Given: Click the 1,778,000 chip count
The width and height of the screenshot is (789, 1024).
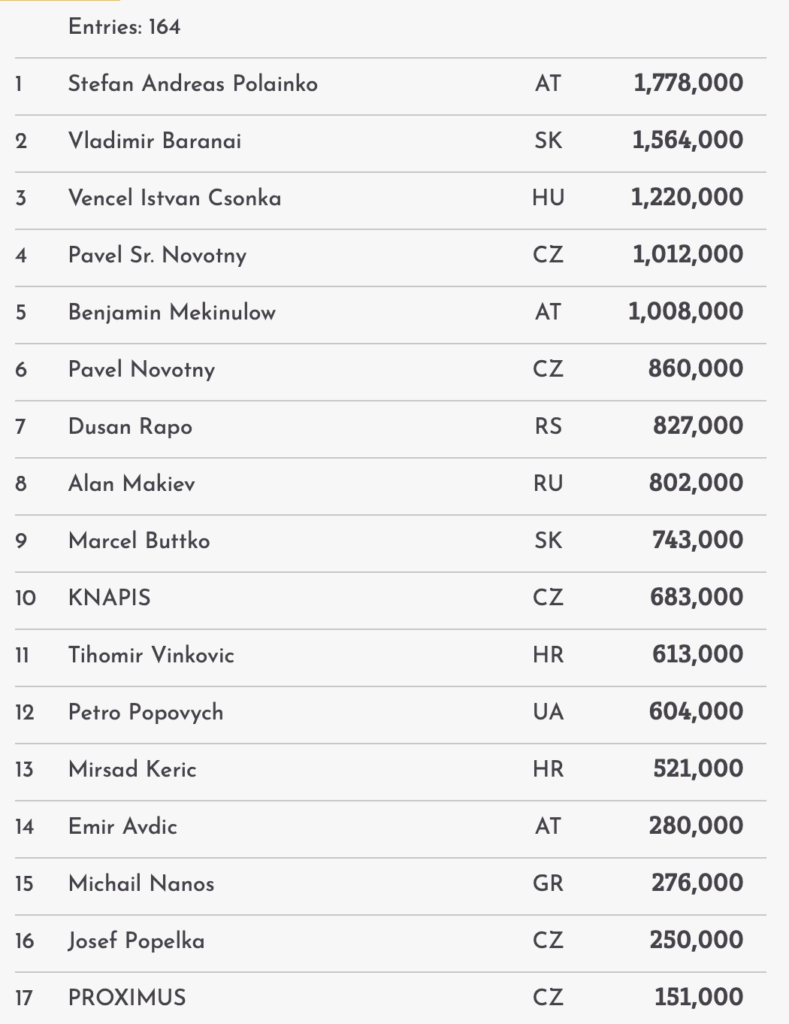Looking at the screenshot, I should [688, 83].
